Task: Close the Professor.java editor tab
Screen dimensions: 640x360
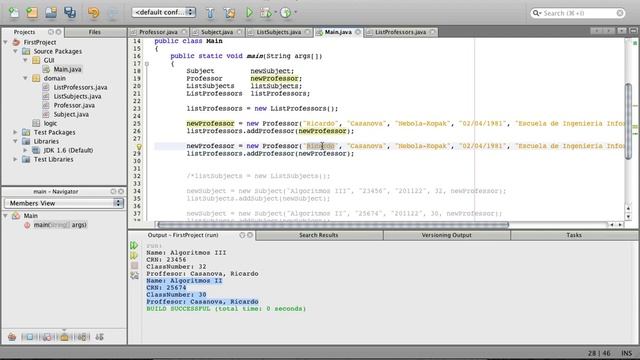Action: tap(184, 32)
